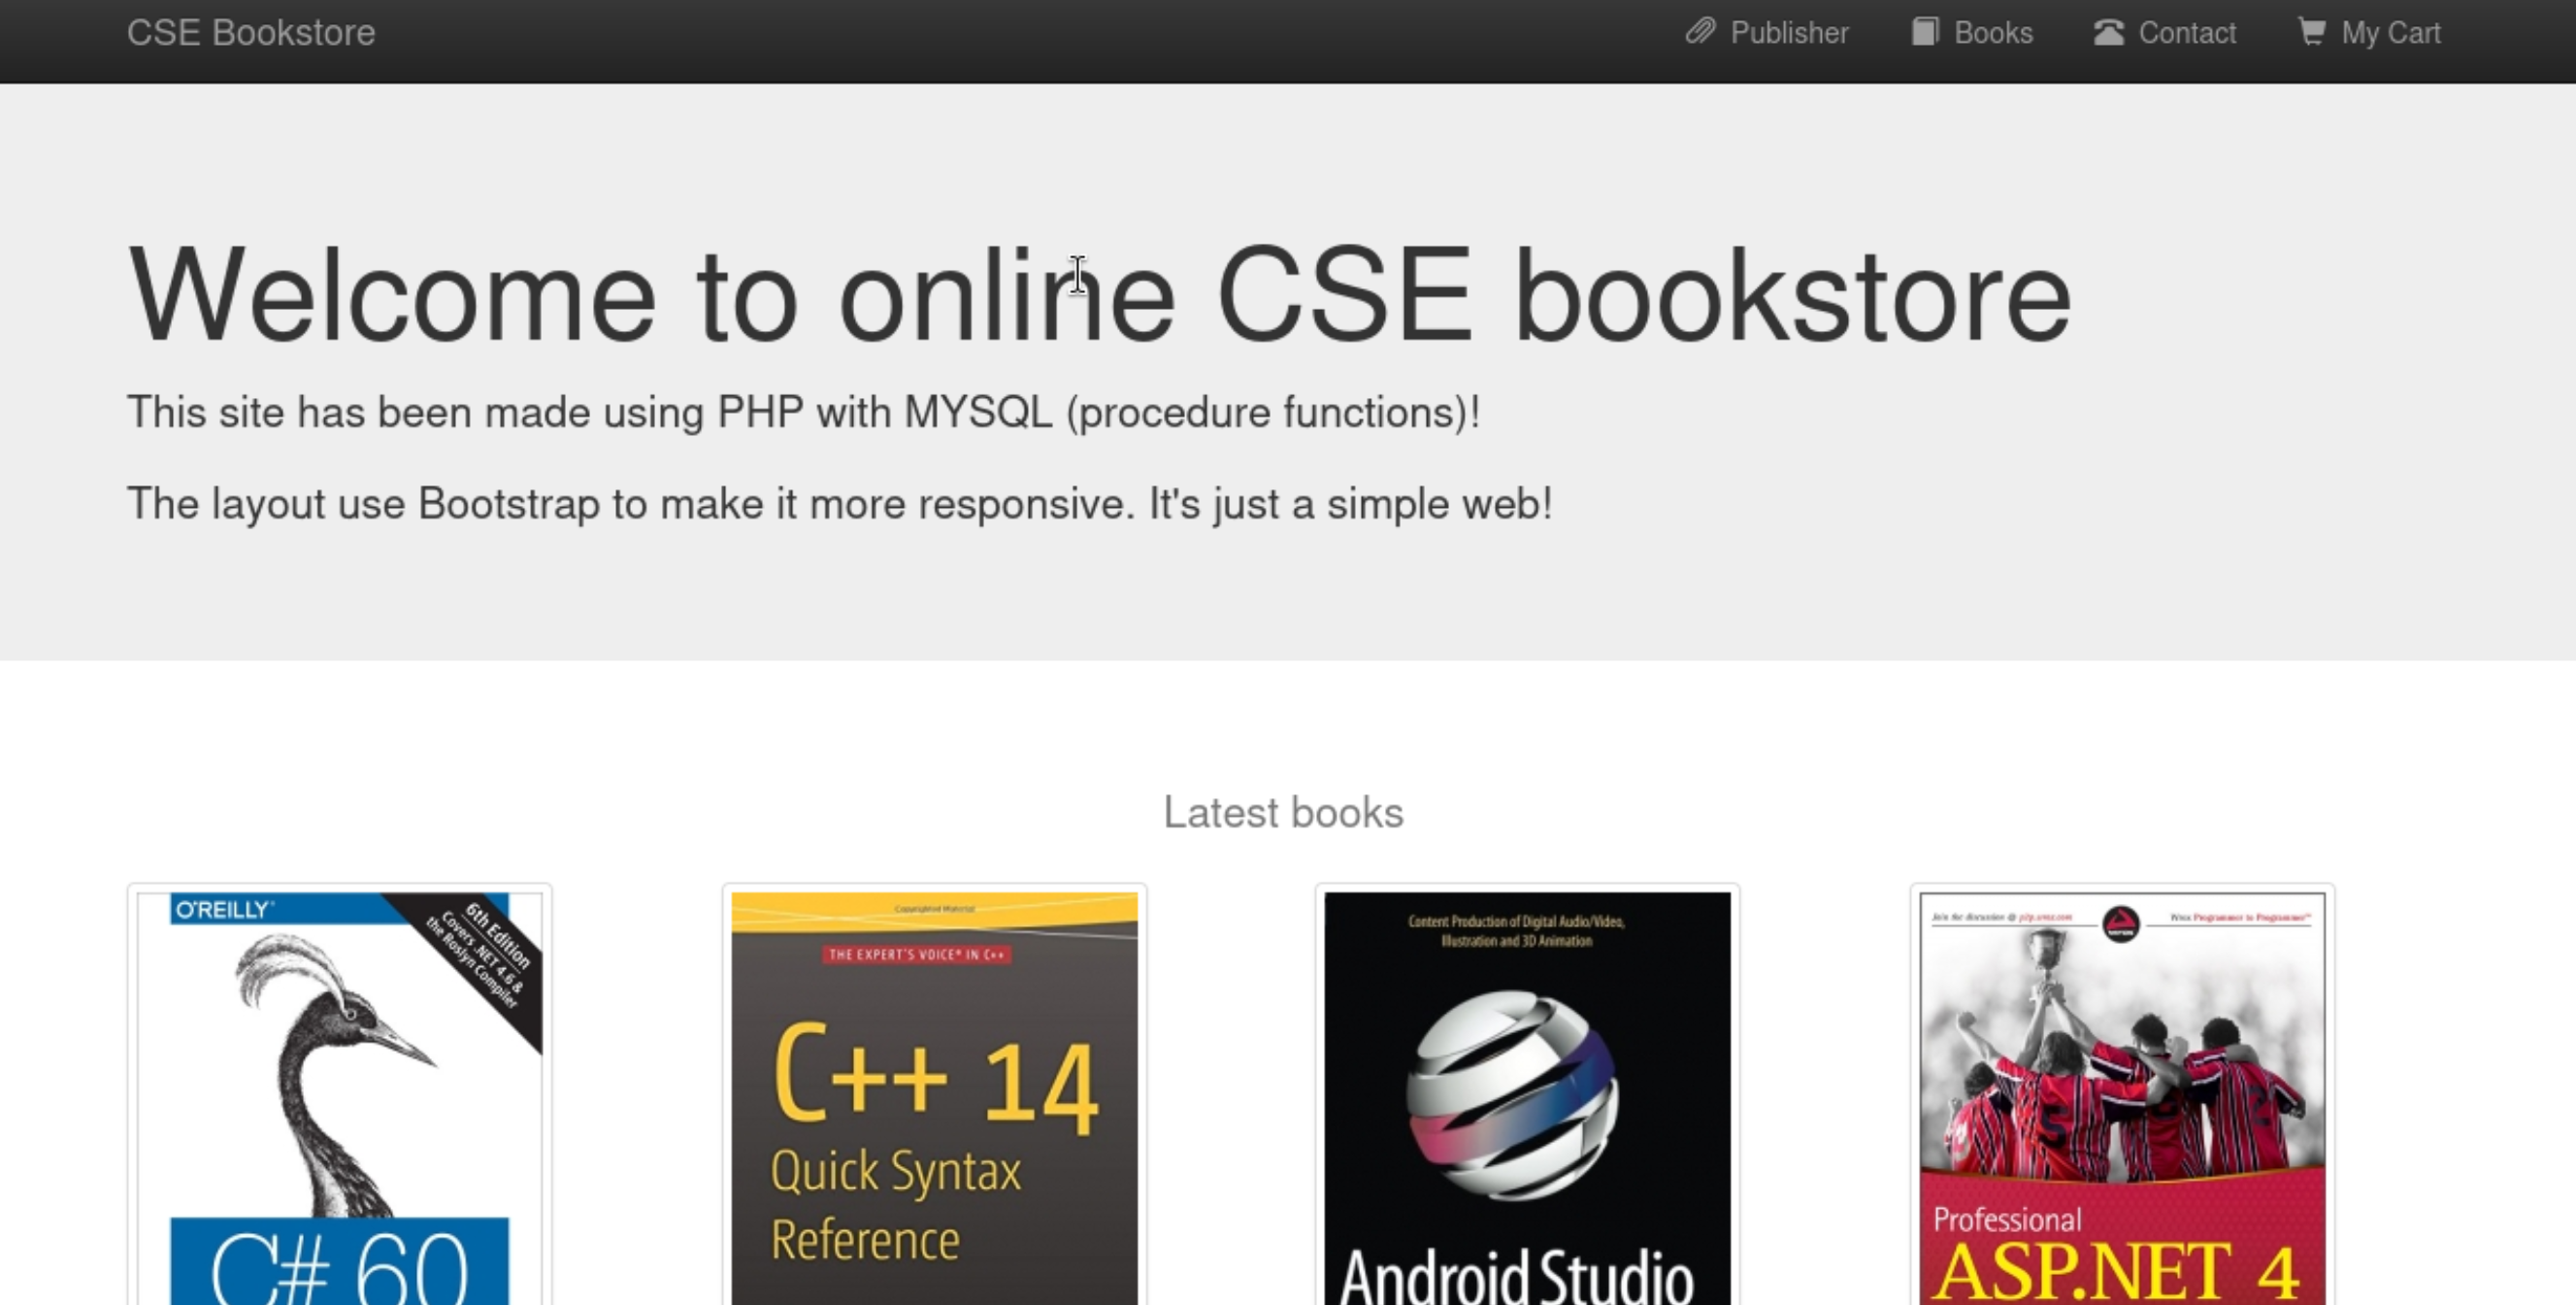Open the Publisher nav link
The height and width of the screenshot is (1305, 2576).
tap(1788, 33)
